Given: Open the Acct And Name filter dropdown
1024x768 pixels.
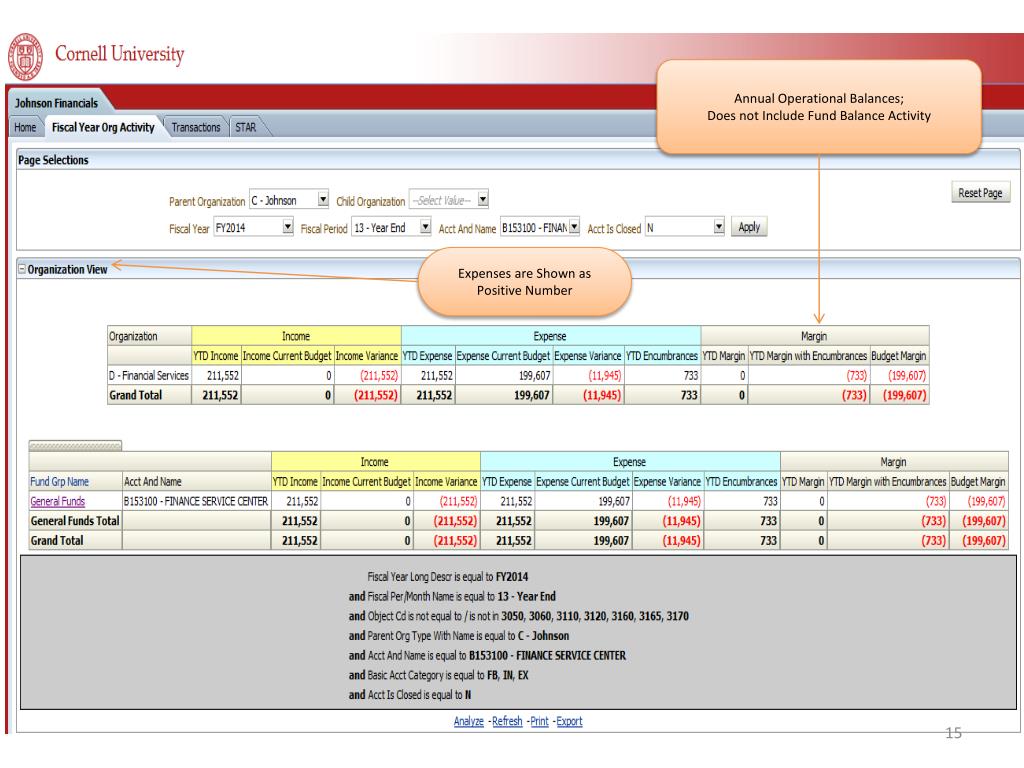Looking at the screenshot, I should tap(575, 227).
